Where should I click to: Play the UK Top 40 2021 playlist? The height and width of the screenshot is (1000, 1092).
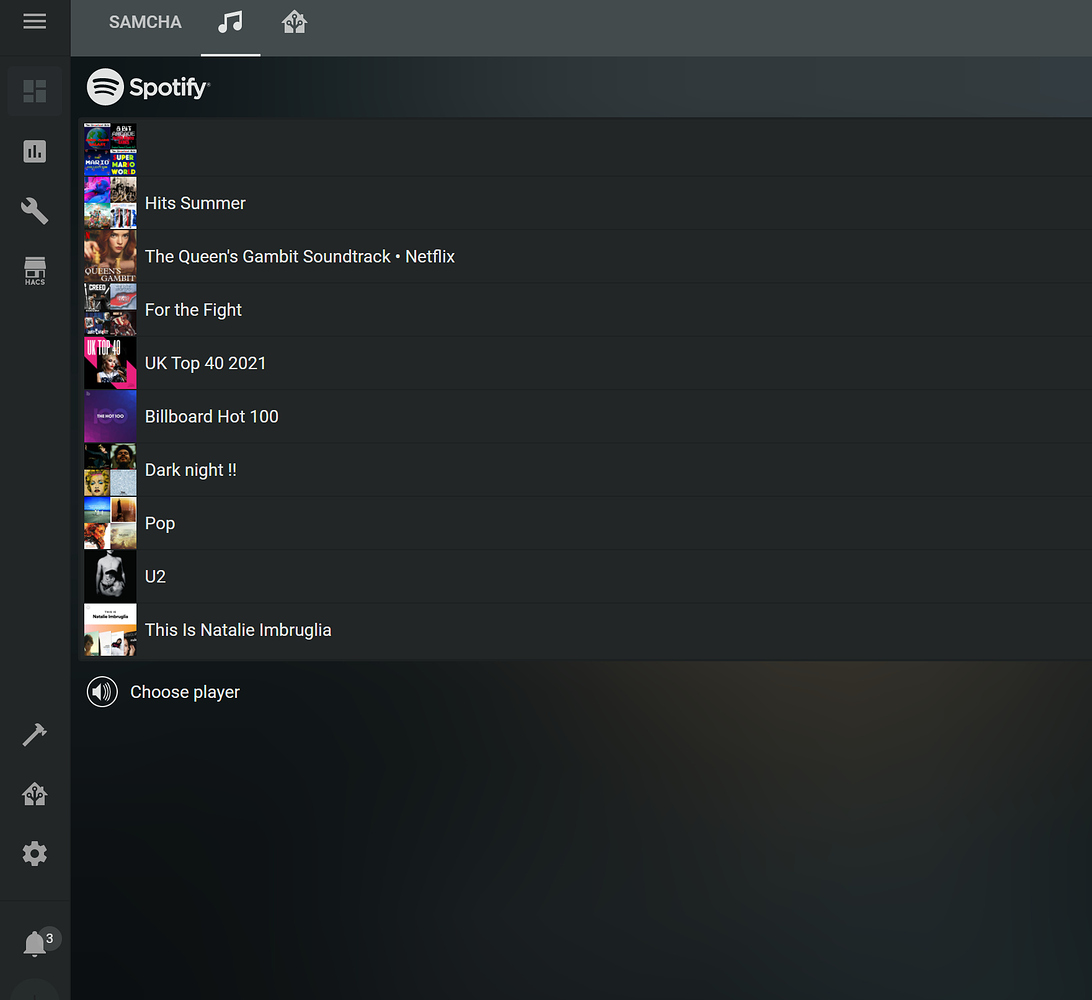tap(206, 362)
